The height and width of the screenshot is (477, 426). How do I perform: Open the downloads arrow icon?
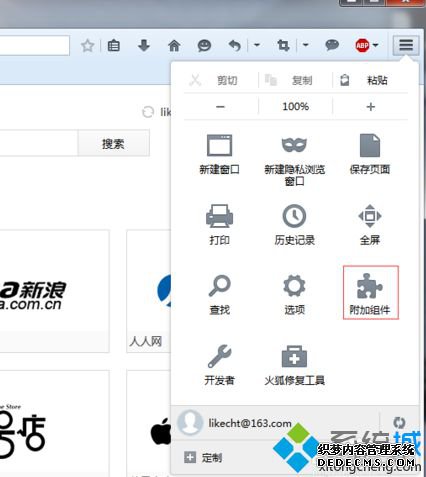pos(144,45)
